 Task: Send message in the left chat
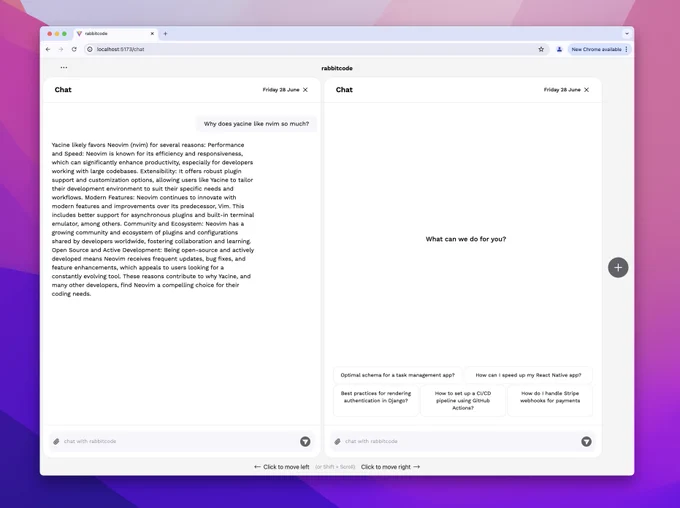coord(305,441)
